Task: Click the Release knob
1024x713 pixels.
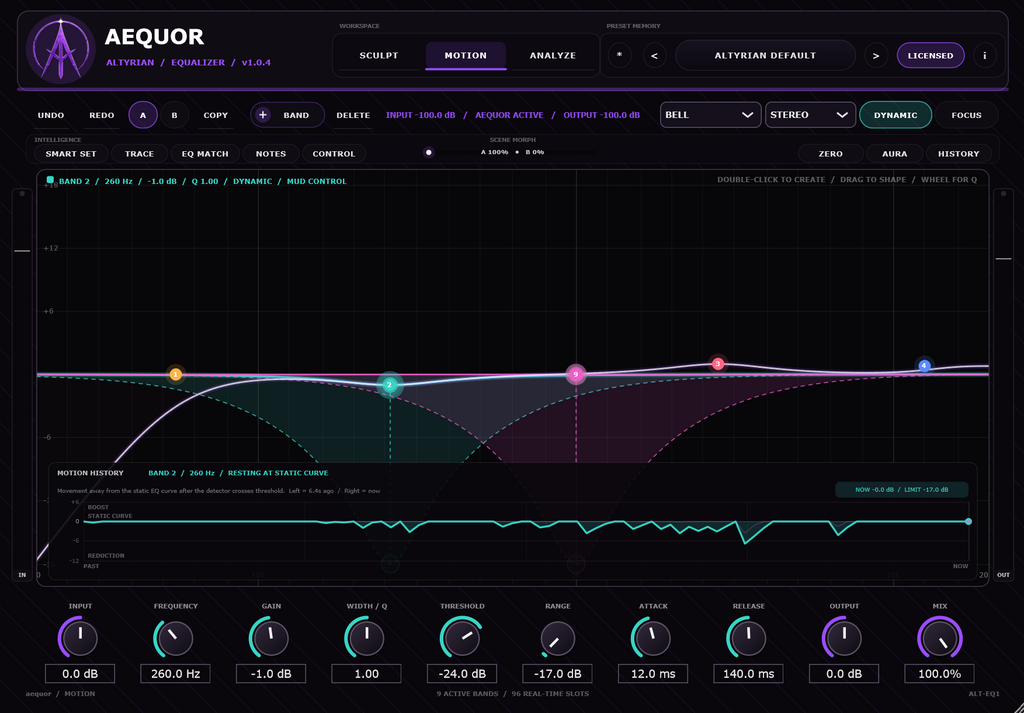Action: pyautogui.click(x=748, y=638)
